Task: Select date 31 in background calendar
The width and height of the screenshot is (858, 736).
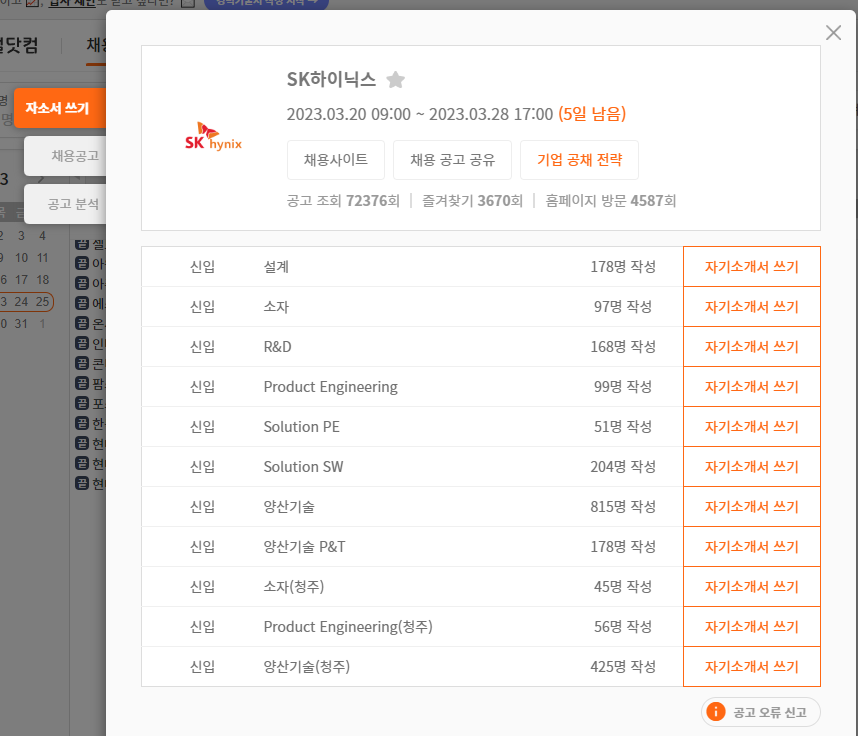Action: tap(21, 324)
